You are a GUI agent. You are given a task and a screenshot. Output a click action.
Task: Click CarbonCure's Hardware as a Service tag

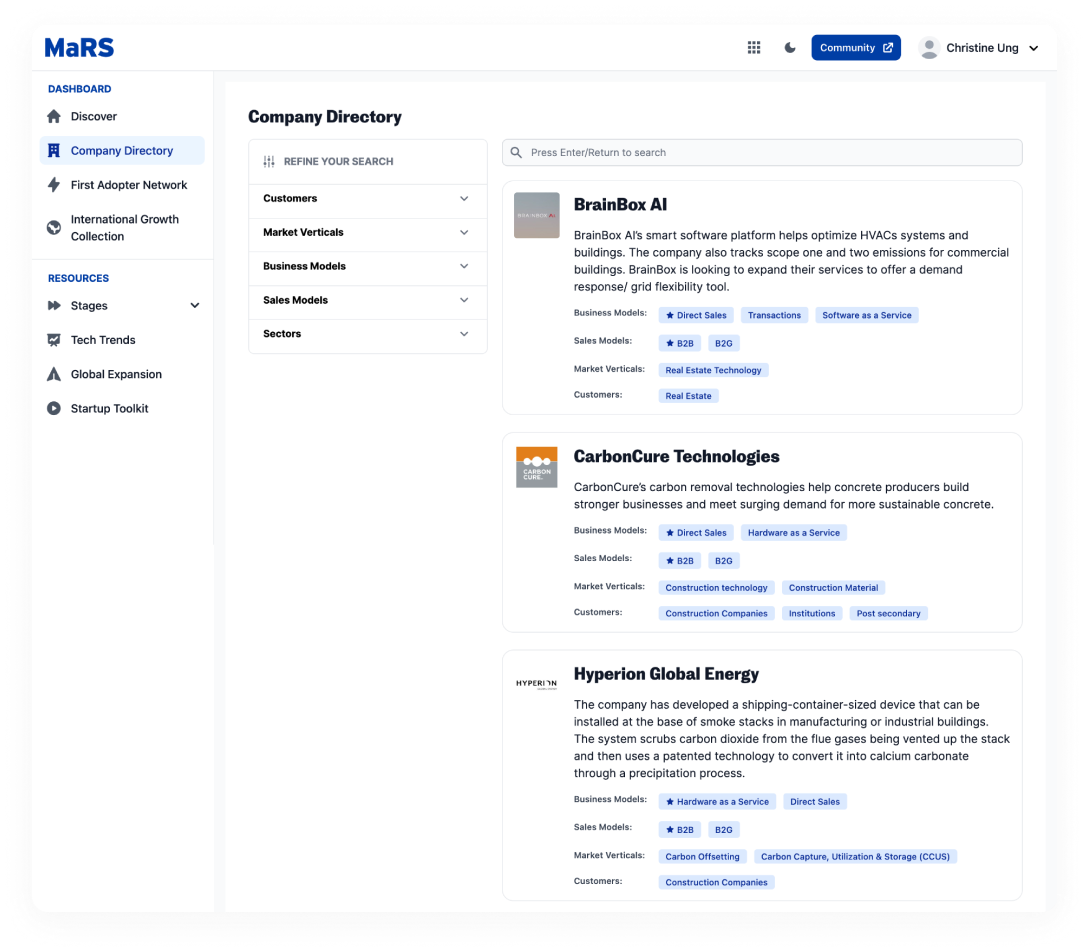(x=793, y=533)
